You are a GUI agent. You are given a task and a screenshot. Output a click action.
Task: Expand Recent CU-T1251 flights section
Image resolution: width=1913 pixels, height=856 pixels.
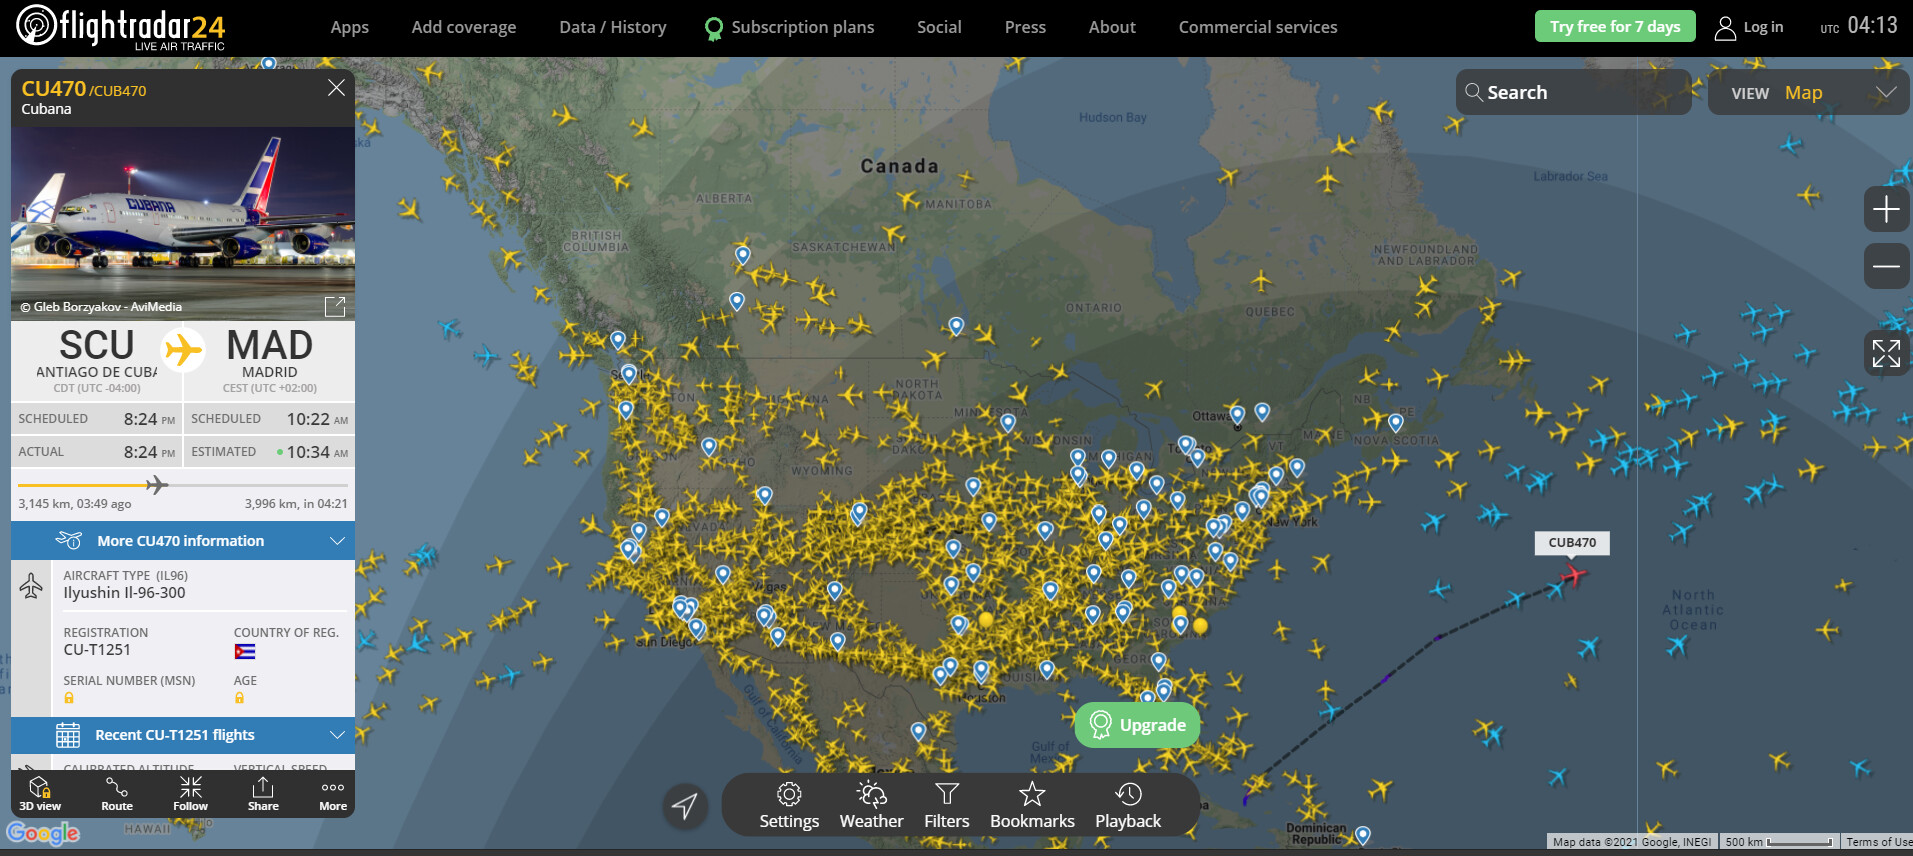(183, 735)
